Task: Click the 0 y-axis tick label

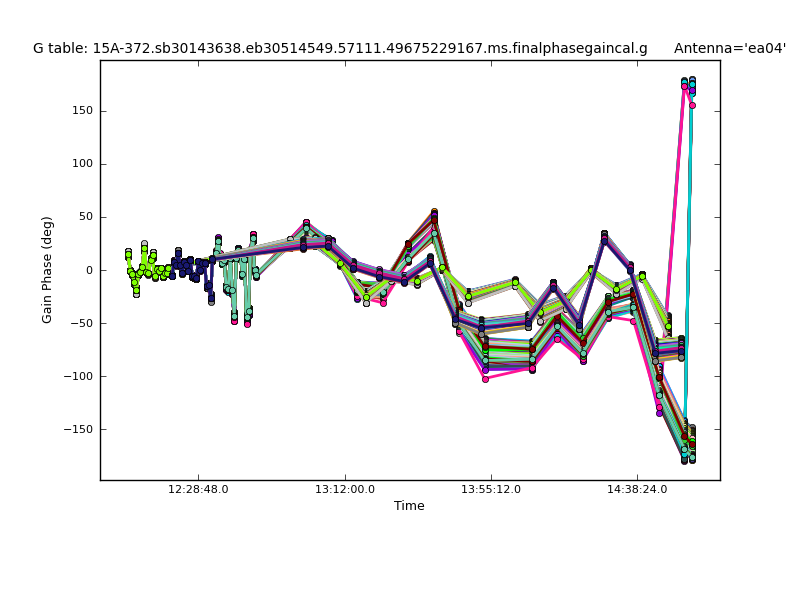Action: [88, 270]
